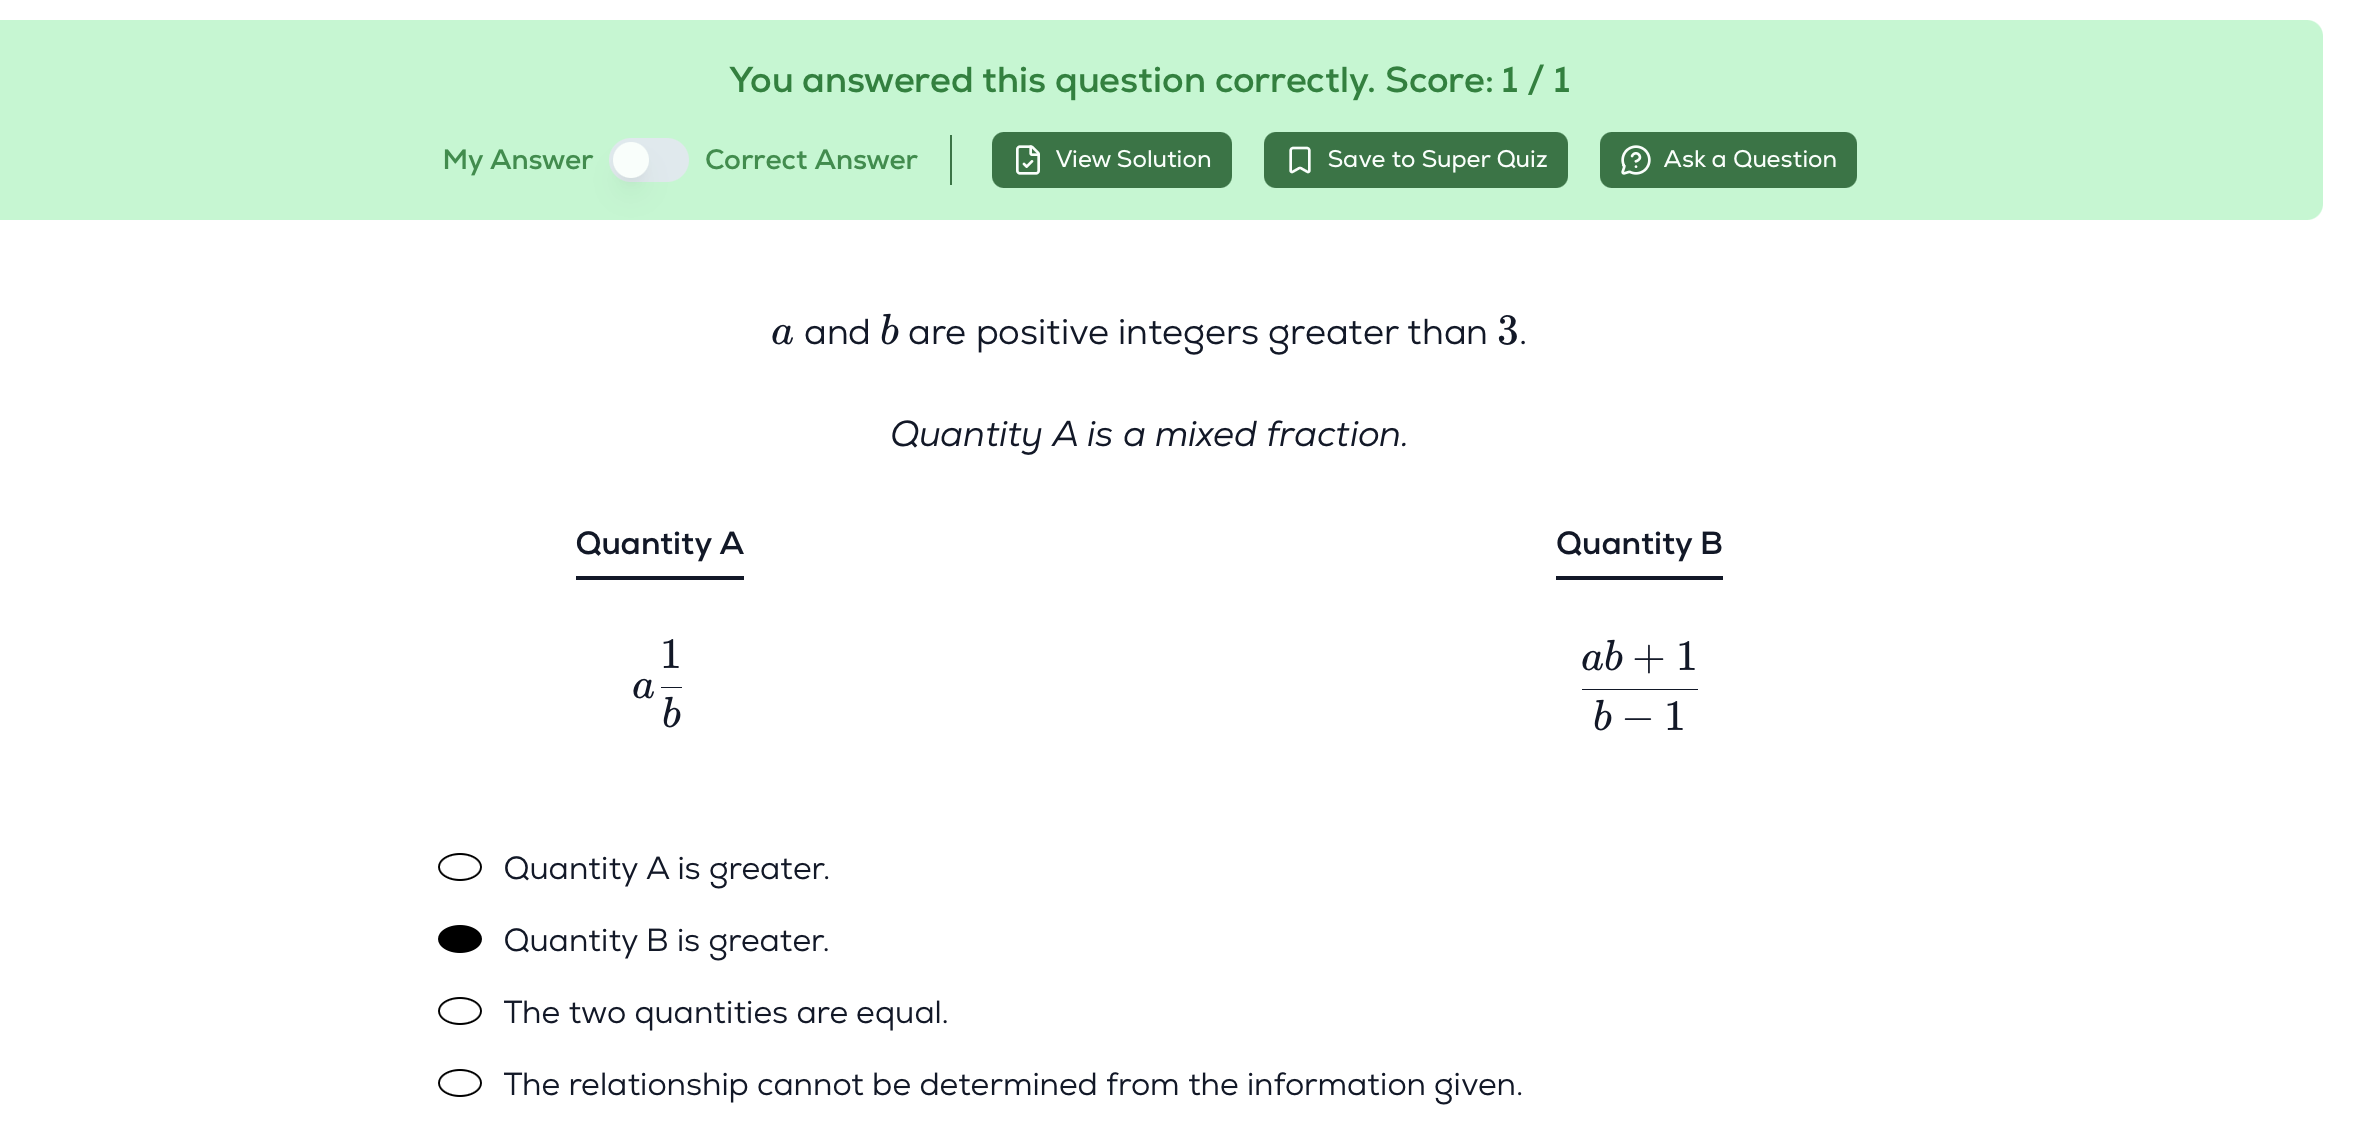This screenshot has width=2372, height=1138.
Task: Toggle between My Answer and Correct Answer
Action: coord(649,160)
